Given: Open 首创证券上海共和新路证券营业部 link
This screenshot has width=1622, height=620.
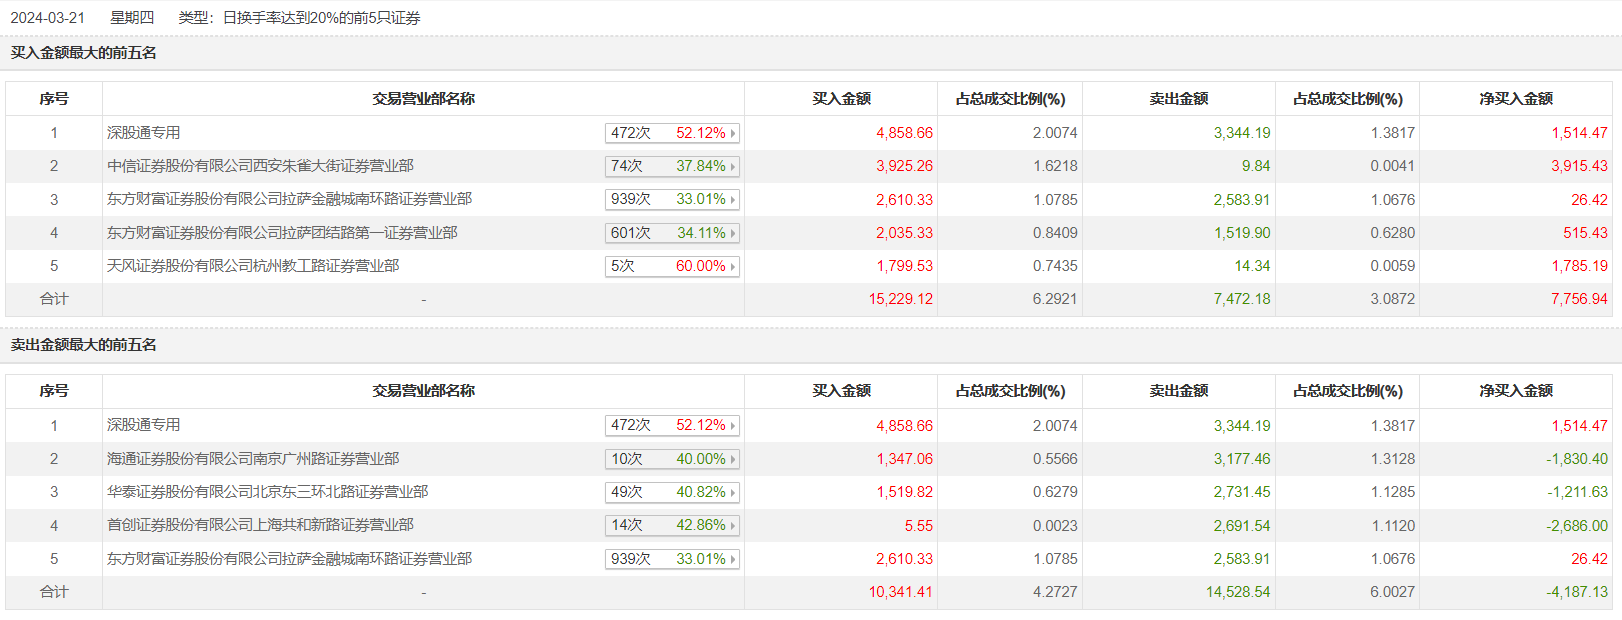Looking at the screenshot, I should [x=260, y=525].
